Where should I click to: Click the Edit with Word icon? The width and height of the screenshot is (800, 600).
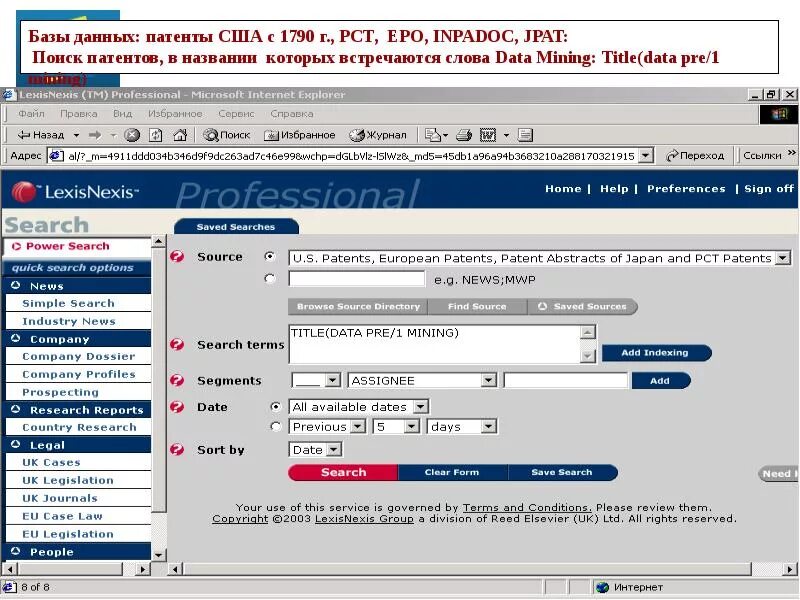(x=488, y=135)
